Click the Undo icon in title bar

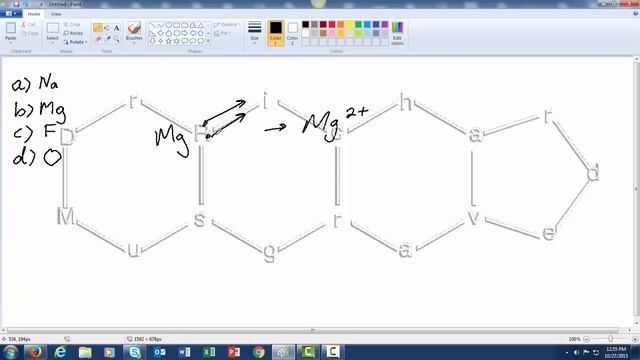point(25,4)
